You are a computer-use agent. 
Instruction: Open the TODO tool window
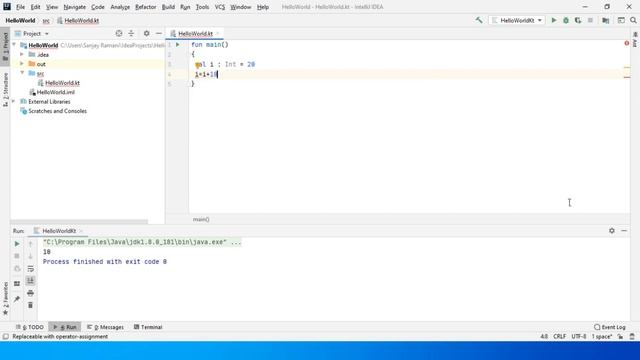point(30,327)
